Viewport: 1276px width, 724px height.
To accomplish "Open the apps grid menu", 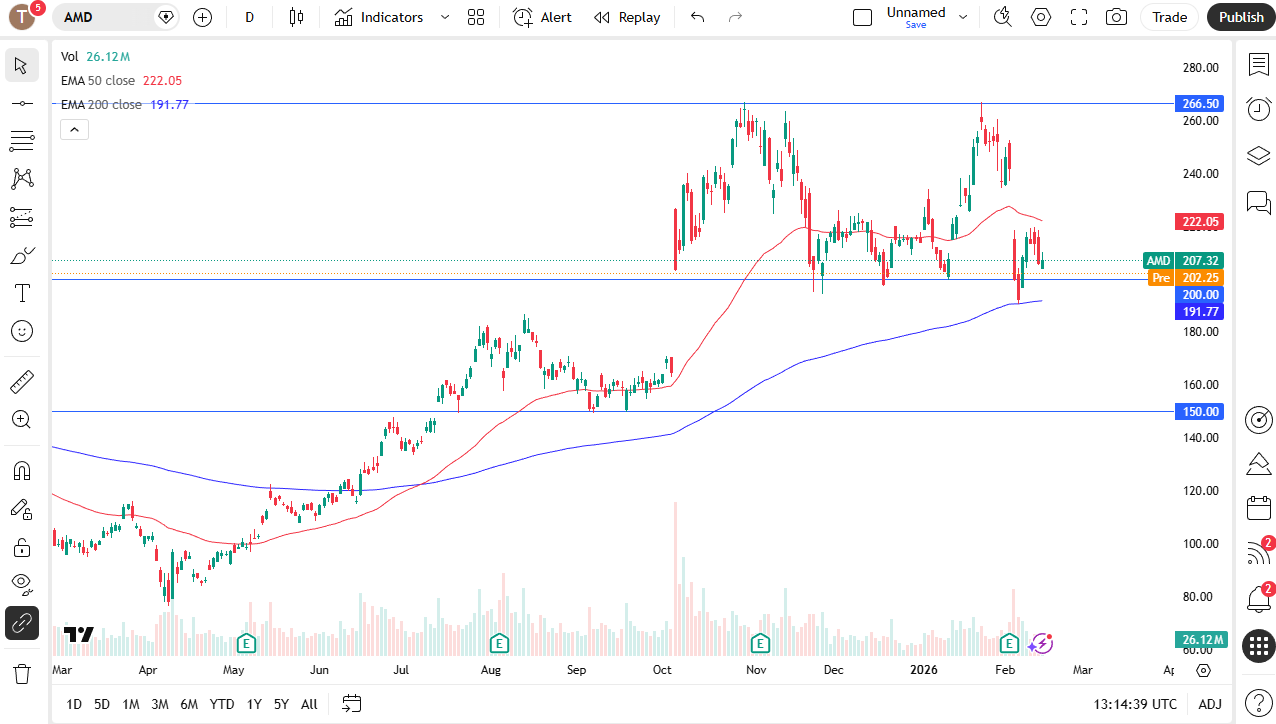I will [1258, 646].
